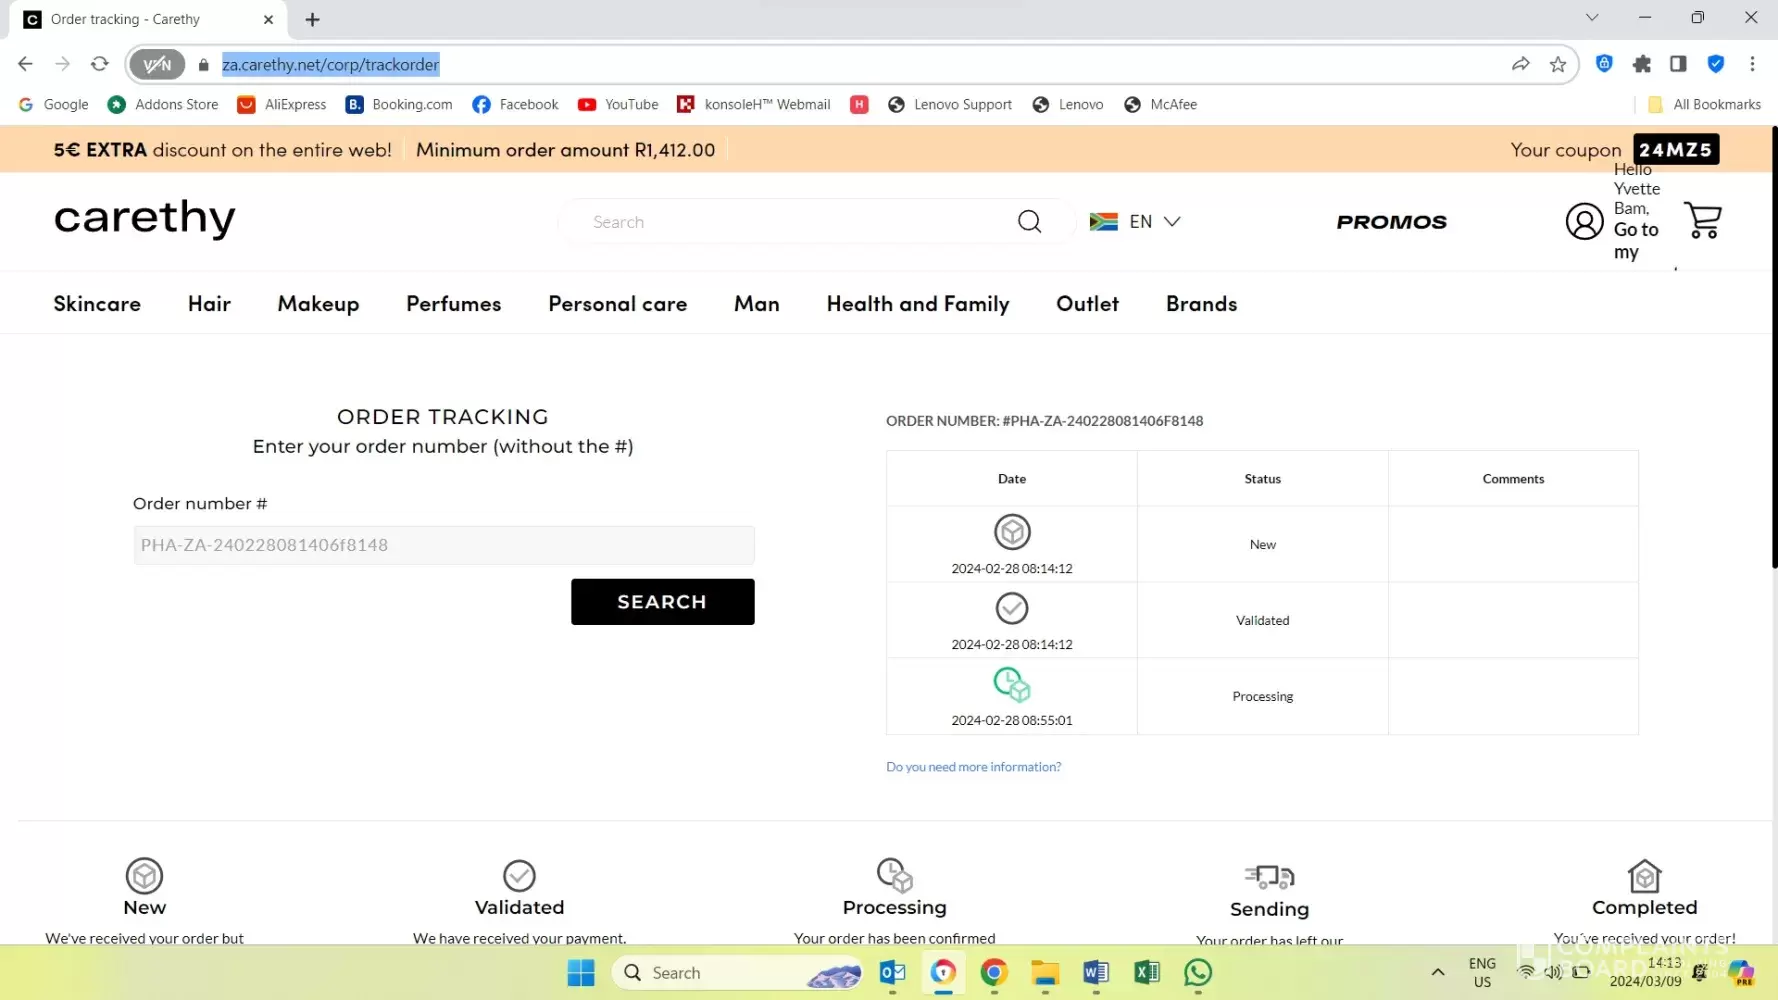Open the PROMOS link
The height and width of the screenshot is (1000, 1778).
coord(1391,222)
